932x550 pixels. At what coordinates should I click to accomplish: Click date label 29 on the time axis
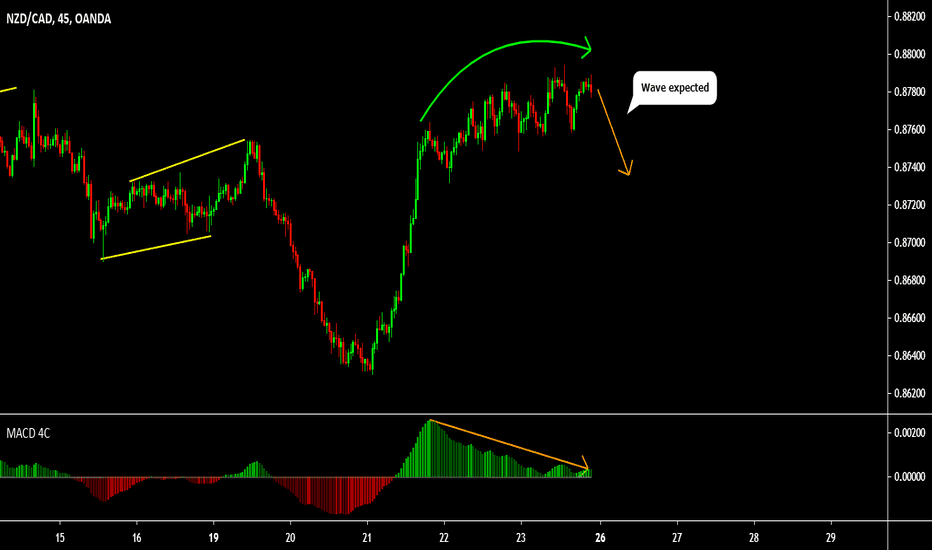pyautogui.click(x=830, y=538)
